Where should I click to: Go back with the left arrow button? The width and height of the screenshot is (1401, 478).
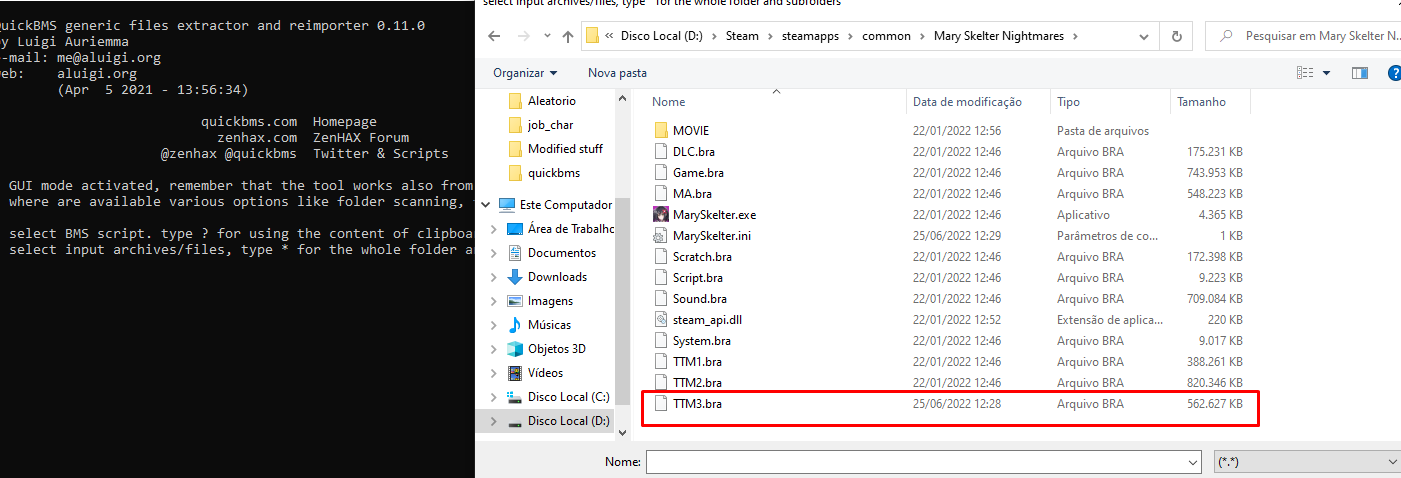pos(494,36)
